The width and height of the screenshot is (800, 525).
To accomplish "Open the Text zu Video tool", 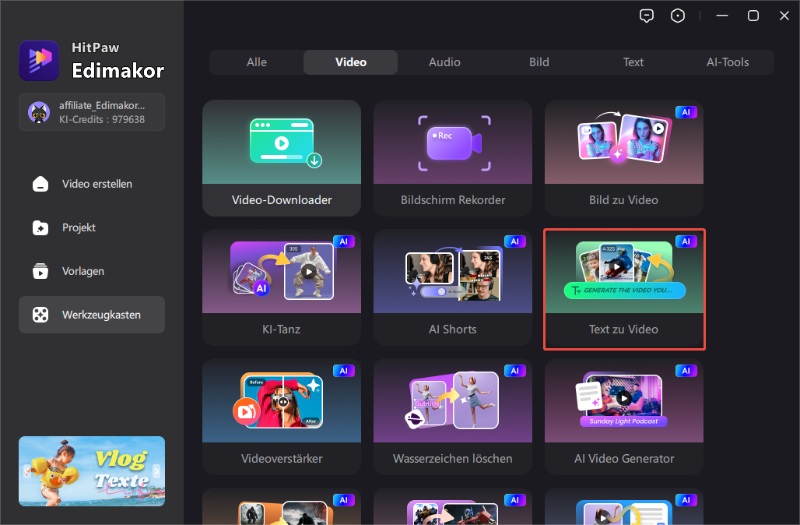I will pyautogui.click(x=624, y=288).
